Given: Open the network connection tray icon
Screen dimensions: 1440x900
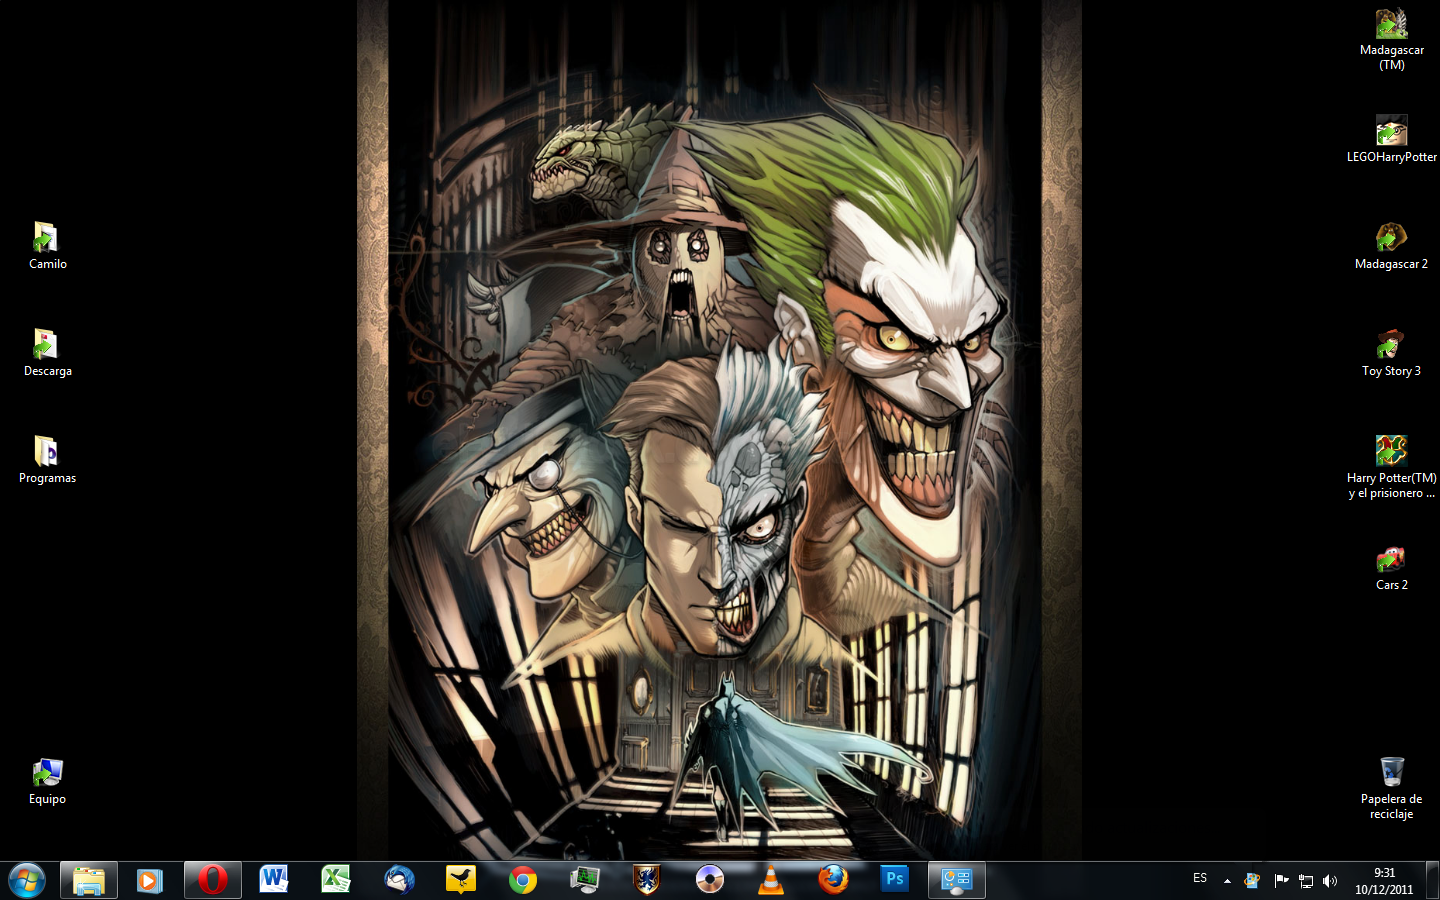Looking at the screenshot, I should [1305, 881].
